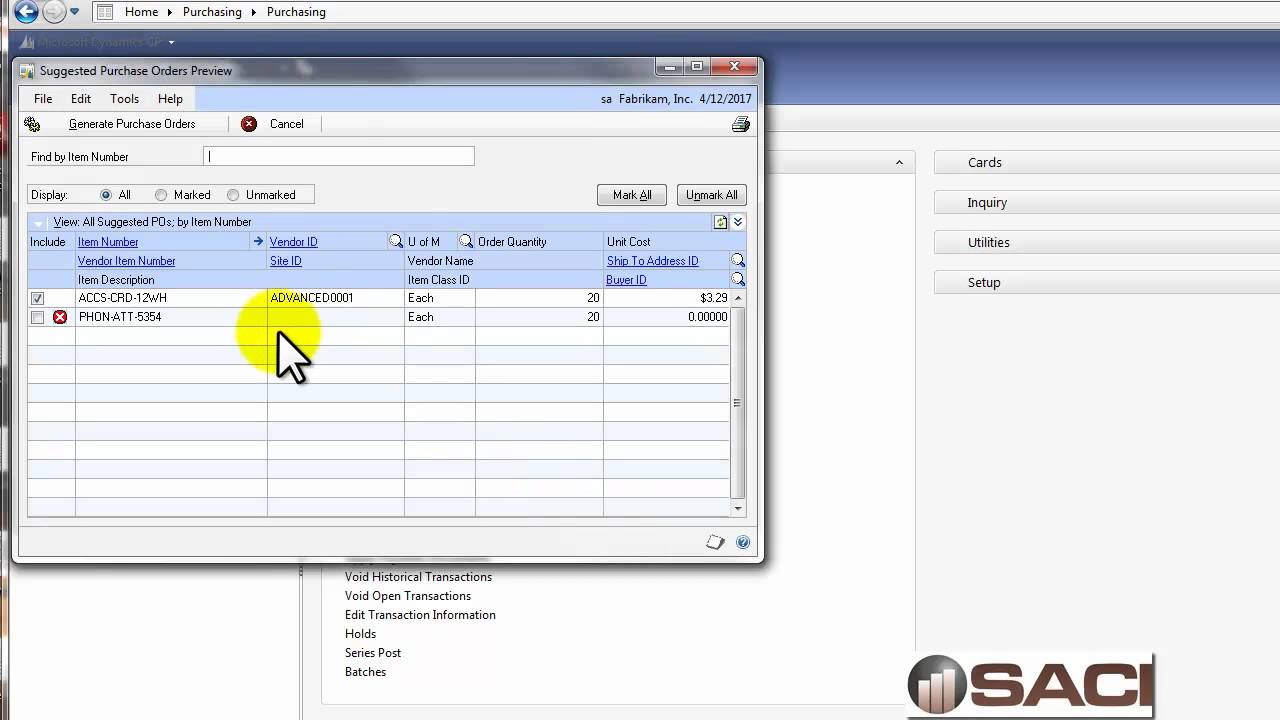Click the grid scroll up arrow
This screenshot has width=1280, height=720.
point(738,298)
